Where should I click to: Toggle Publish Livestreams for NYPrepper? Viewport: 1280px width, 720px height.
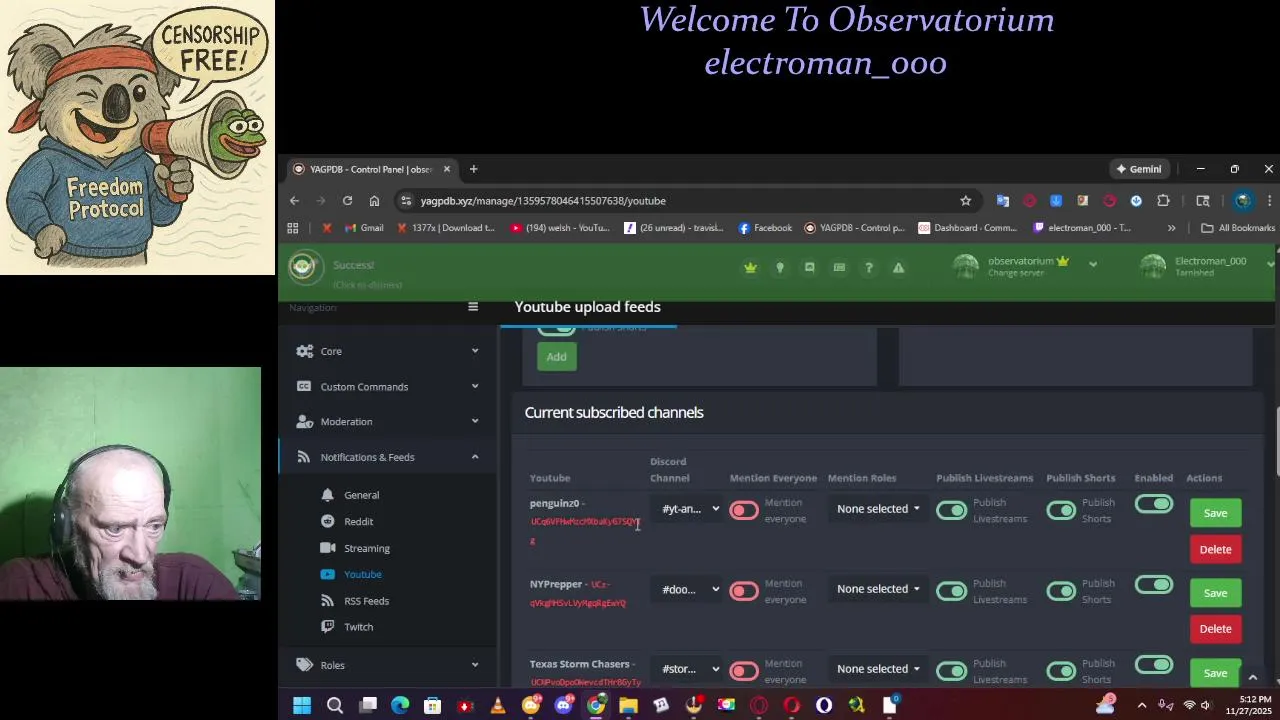point(951,590)
